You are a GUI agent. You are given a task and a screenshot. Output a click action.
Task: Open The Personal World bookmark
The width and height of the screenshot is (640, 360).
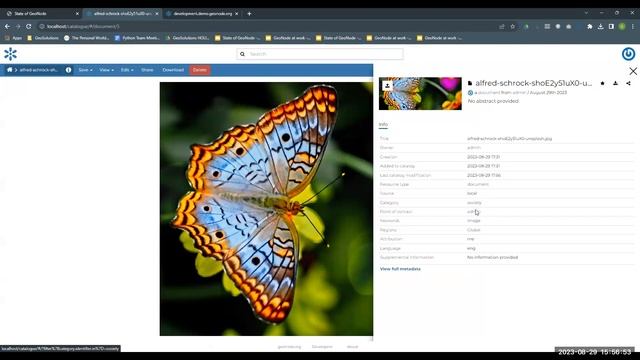[87, 38]
